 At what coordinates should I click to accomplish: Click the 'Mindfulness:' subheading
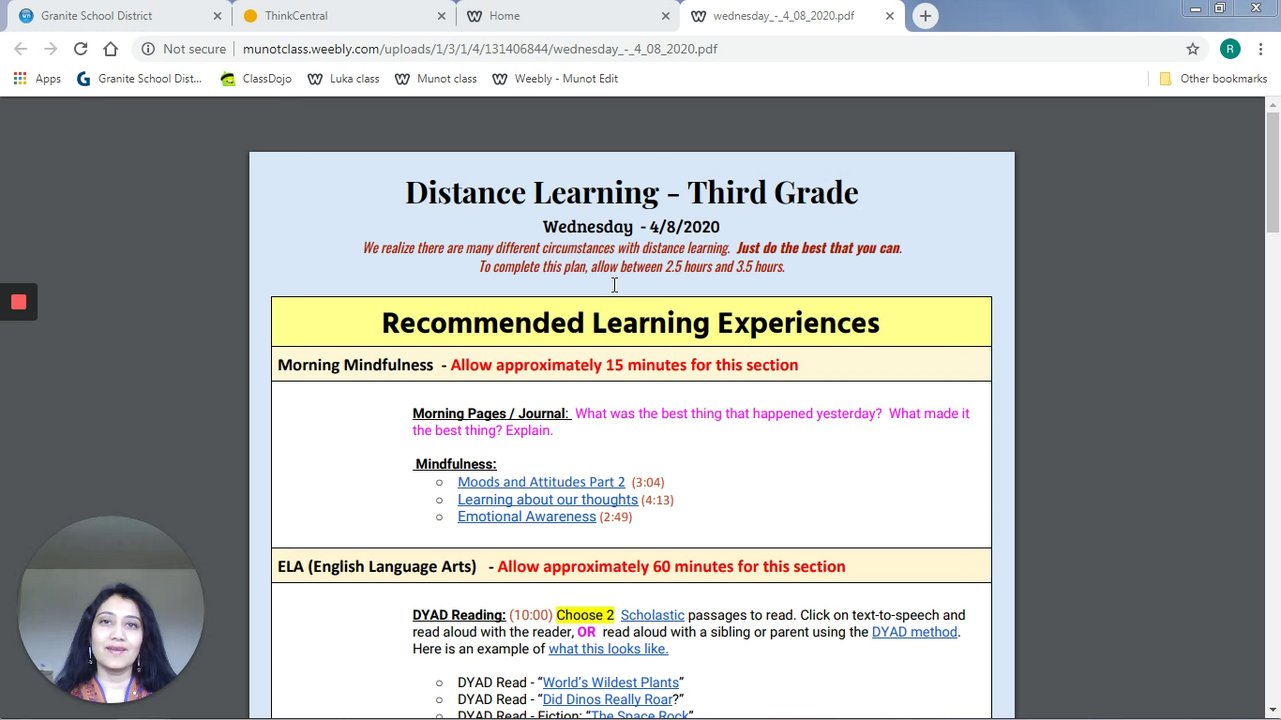tap(456, 464)
